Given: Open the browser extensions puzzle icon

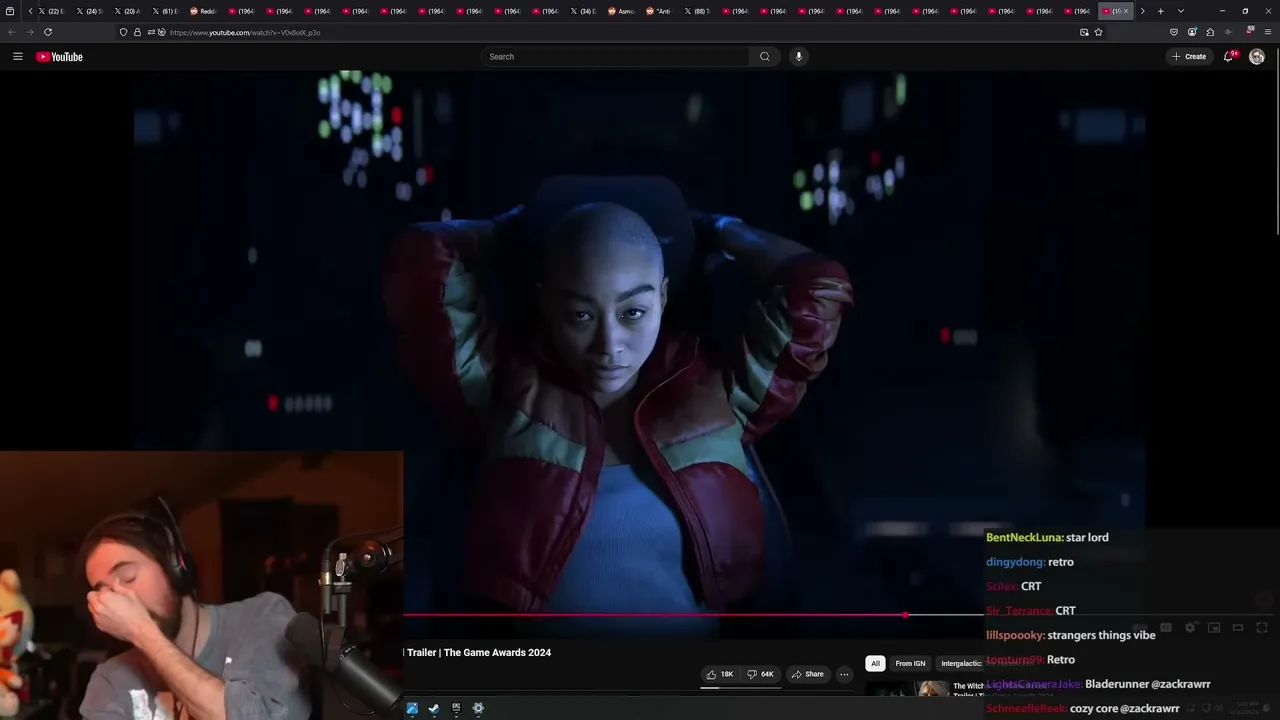Looking at the screenshot, I should pos(1210,32).
